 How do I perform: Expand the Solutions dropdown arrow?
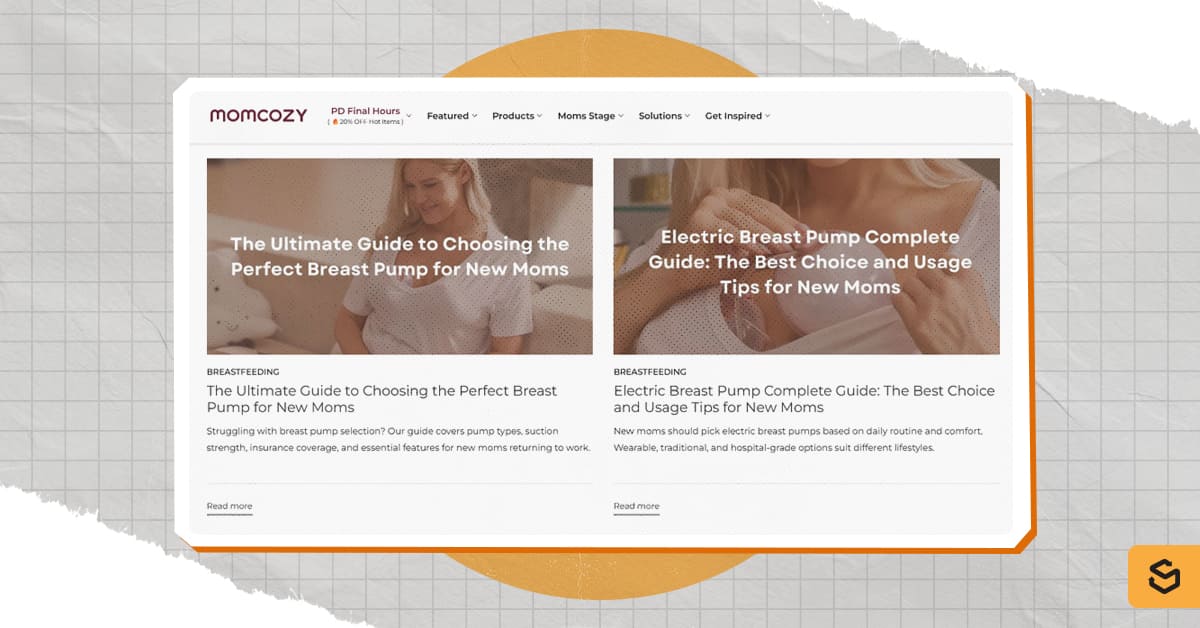click(x=688, y=116)
